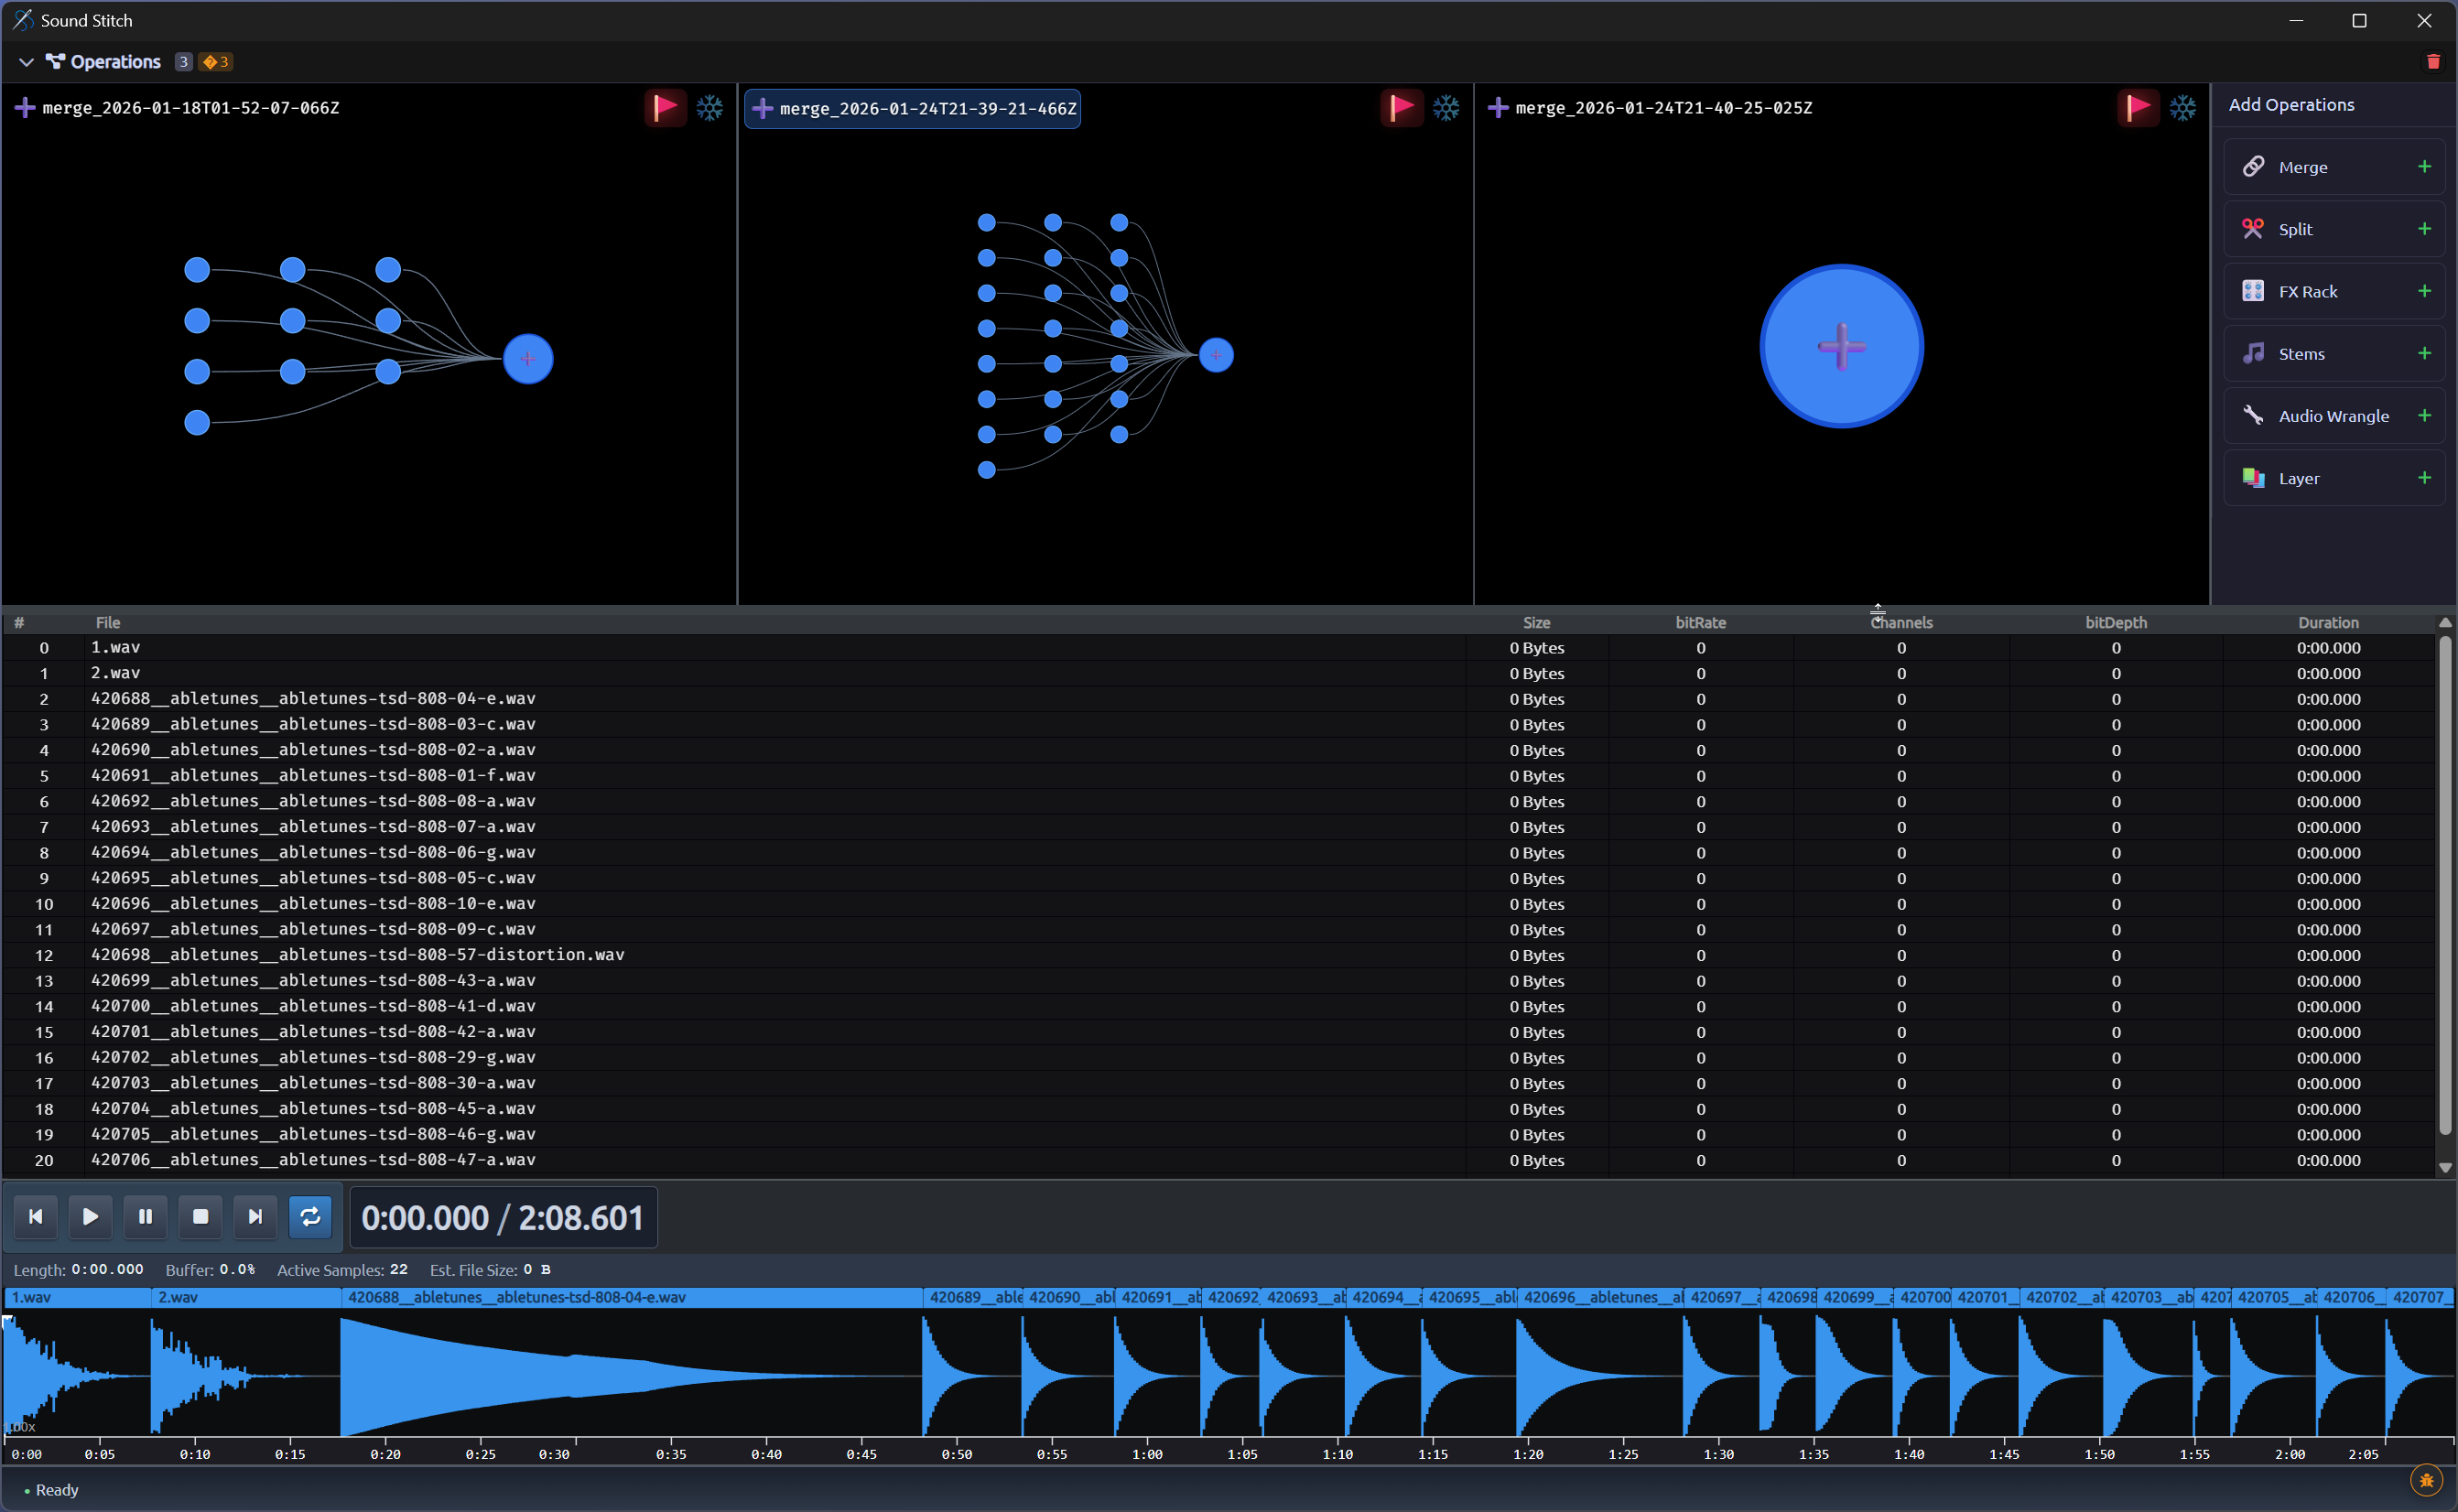Freeze merge_2026-01-24T21-39-21-466Z via snowflake icon
Viewport: 2458px width, 1512px height.
pyautogui.click(x=1446, y=107)
